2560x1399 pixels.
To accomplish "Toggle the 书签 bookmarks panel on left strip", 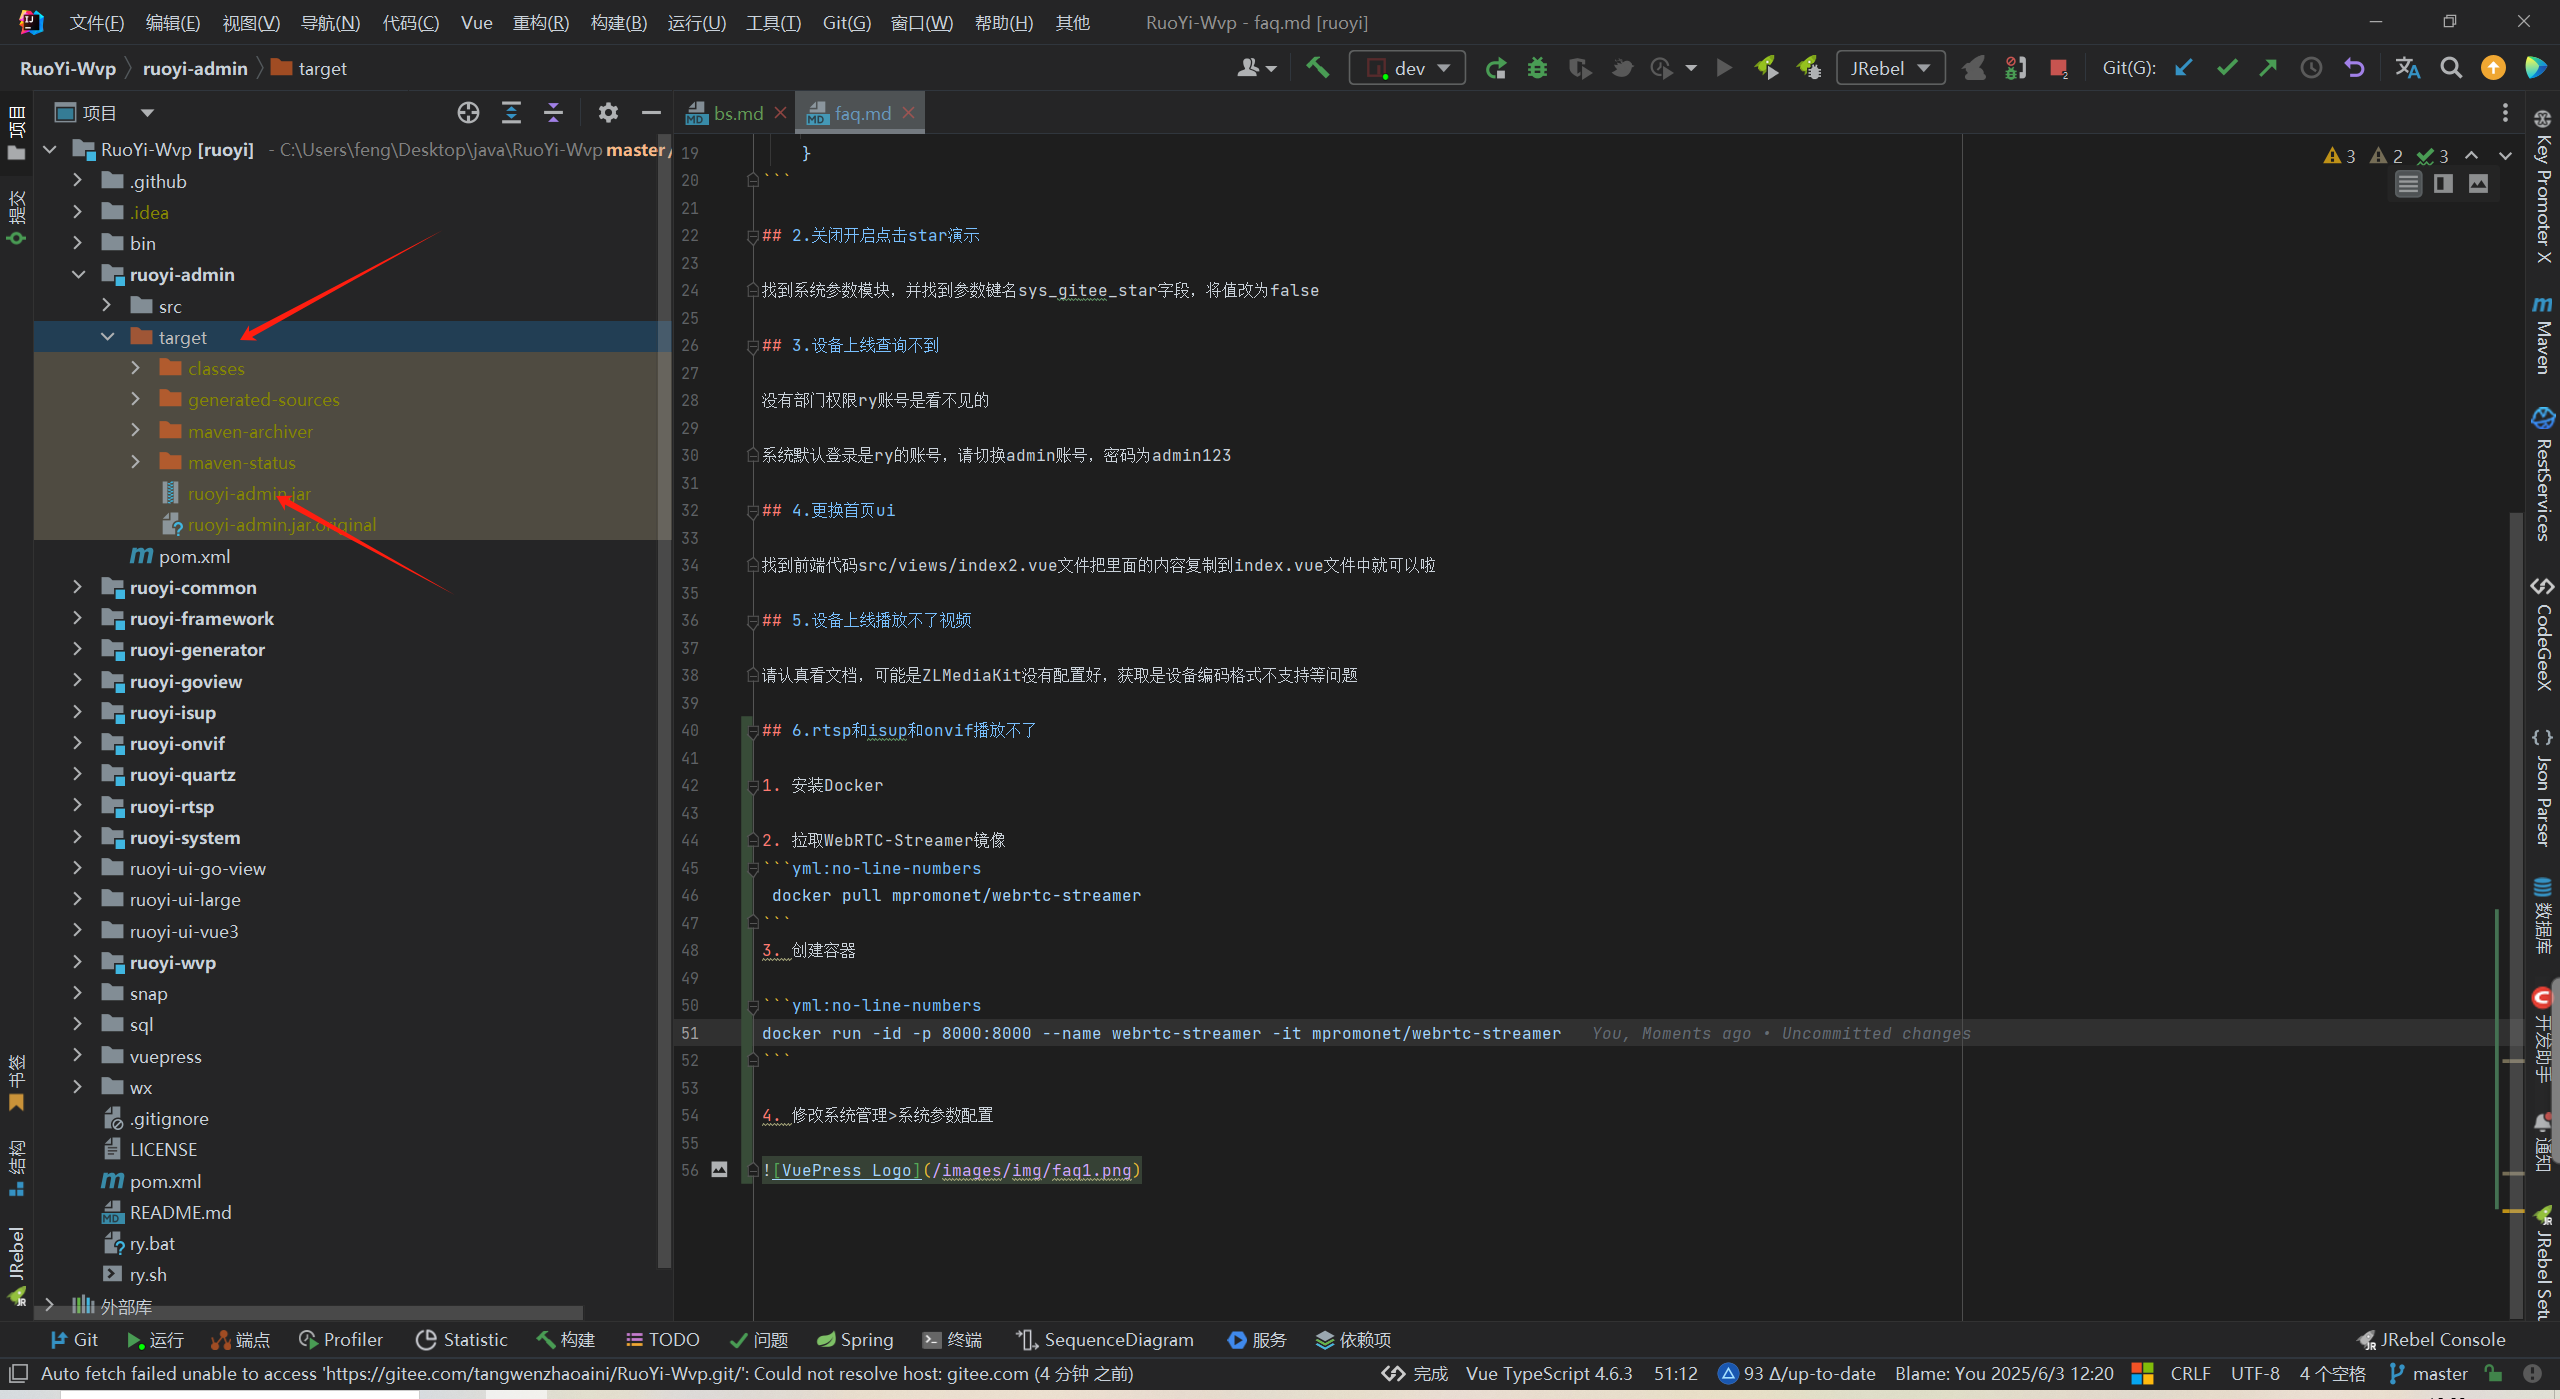I will tap(16, 1083).
